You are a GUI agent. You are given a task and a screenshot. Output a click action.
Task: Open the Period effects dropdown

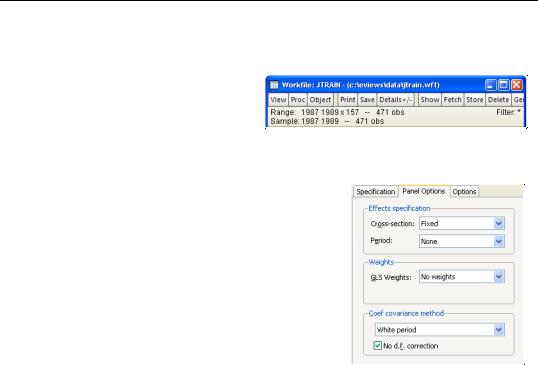click(461, 242)
